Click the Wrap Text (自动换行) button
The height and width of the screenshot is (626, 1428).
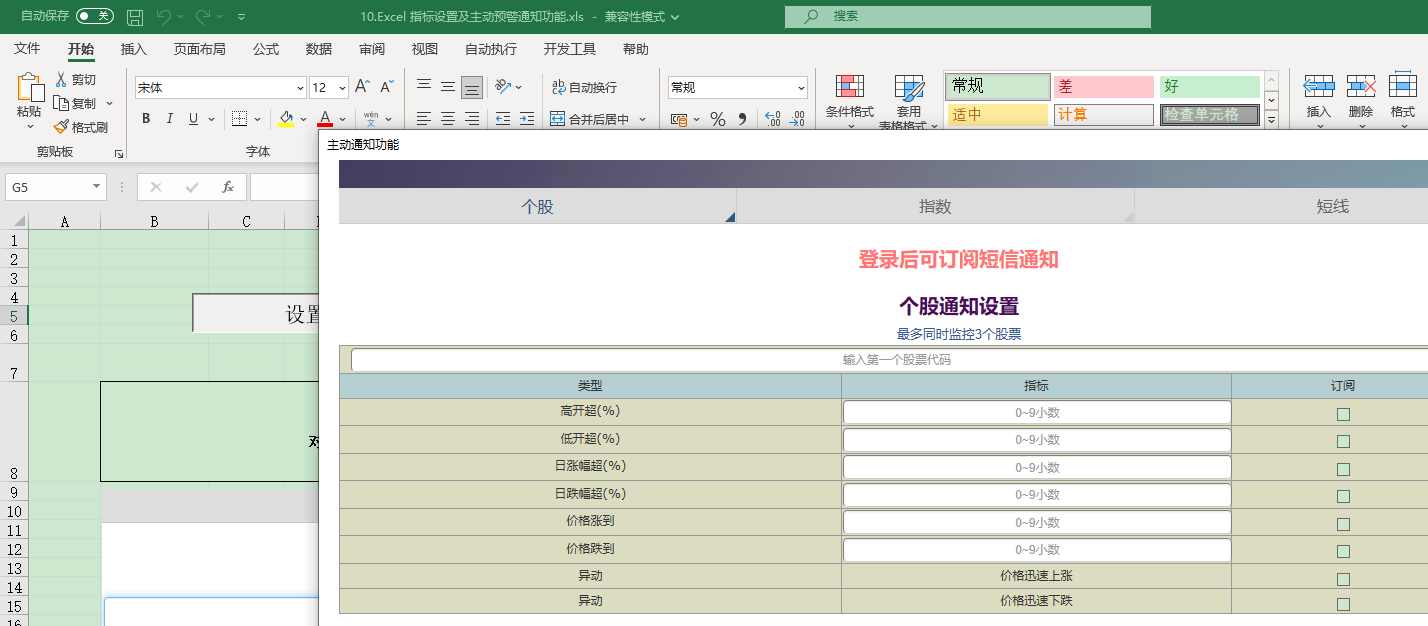point(583,88)
